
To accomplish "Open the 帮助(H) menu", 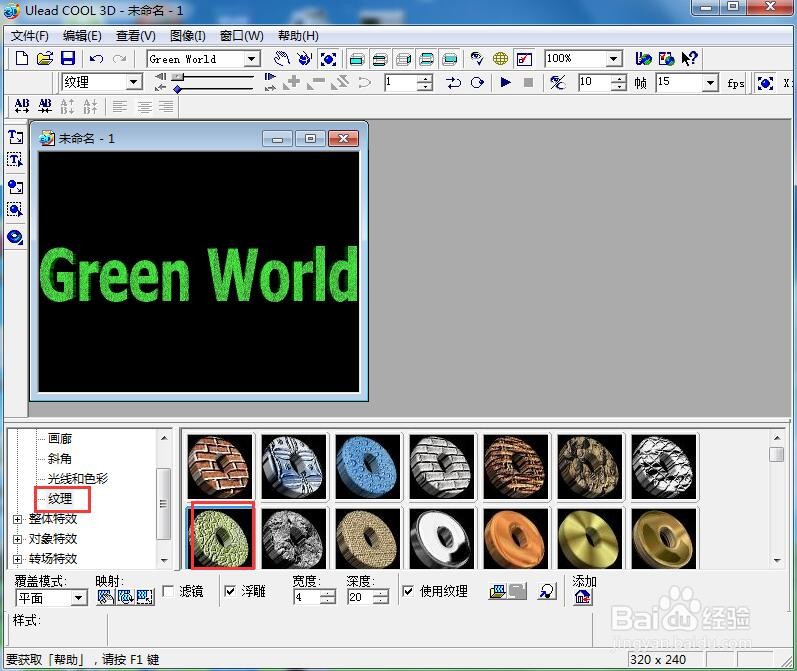I will click(x=298, y=36).
